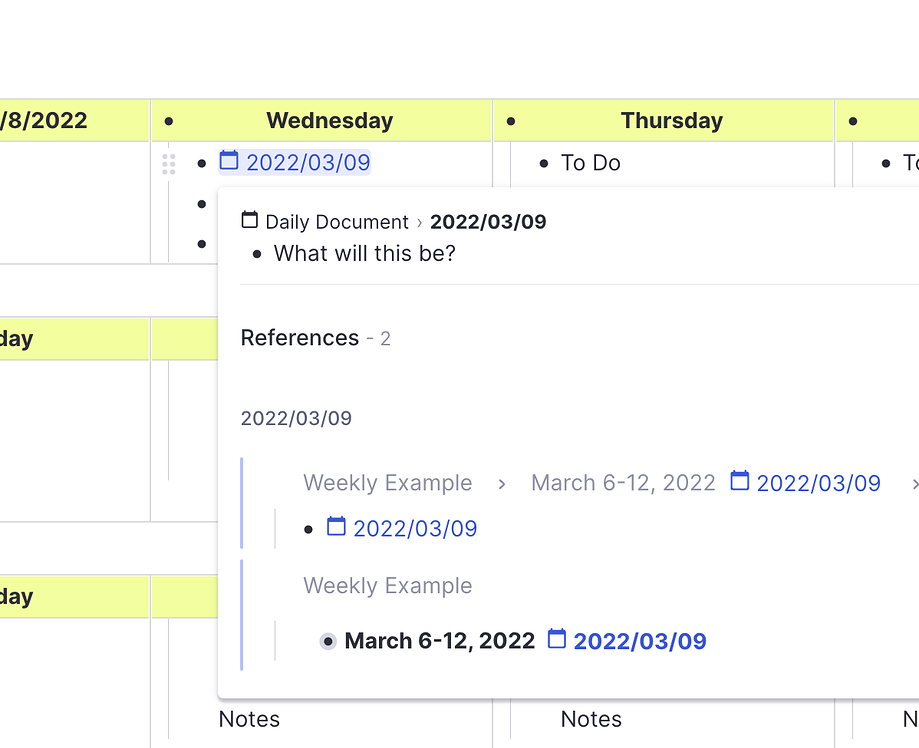Toggle collapse on the nested 2022/03/09 reference bullet
The image size is (919, 748).
(x=309, y=529)
